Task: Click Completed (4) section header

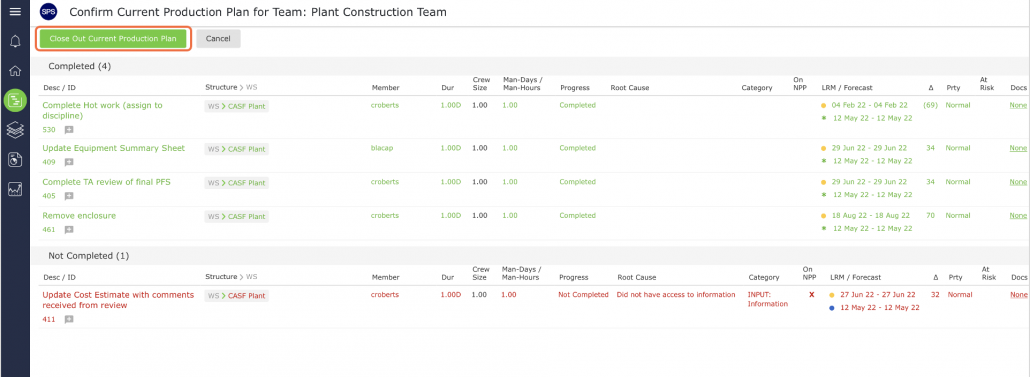Action: click(x=79, y=66)
